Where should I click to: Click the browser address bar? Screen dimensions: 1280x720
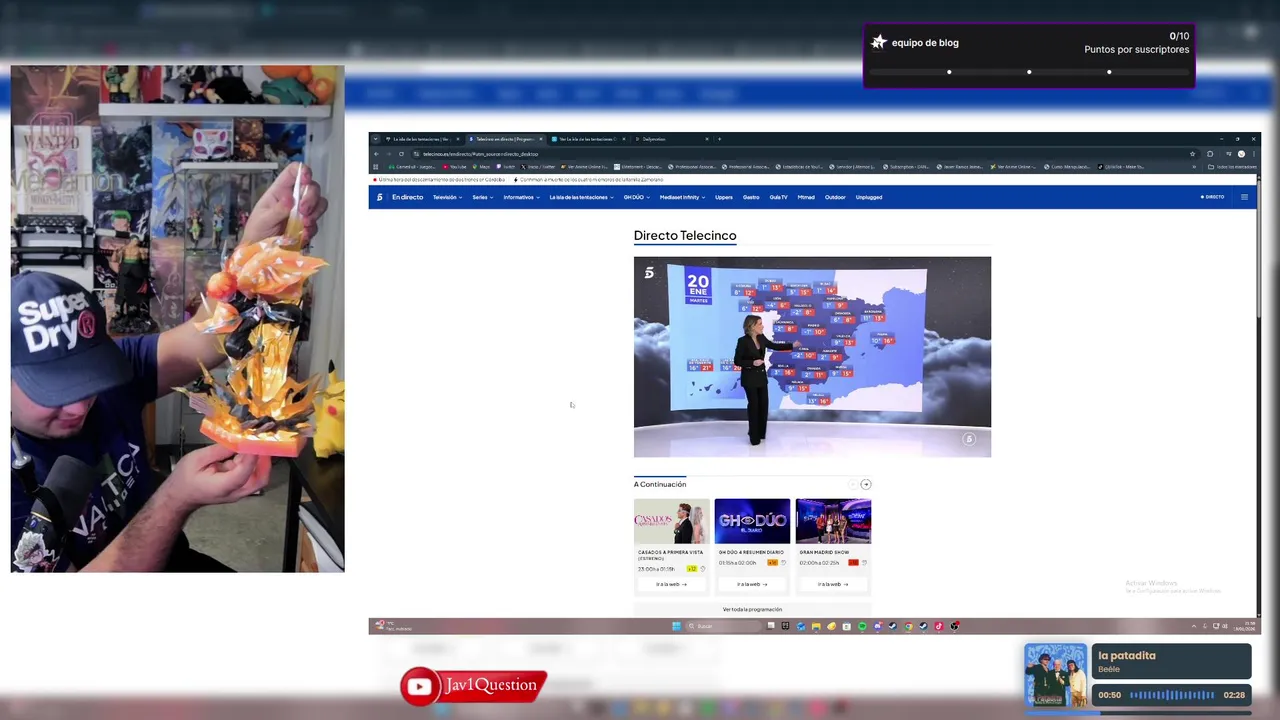(800, 154)
